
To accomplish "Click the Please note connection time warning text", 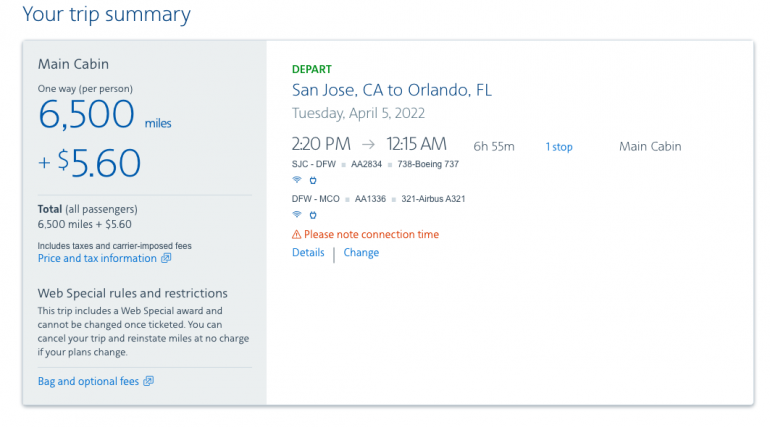I will (x=371, y=235).
